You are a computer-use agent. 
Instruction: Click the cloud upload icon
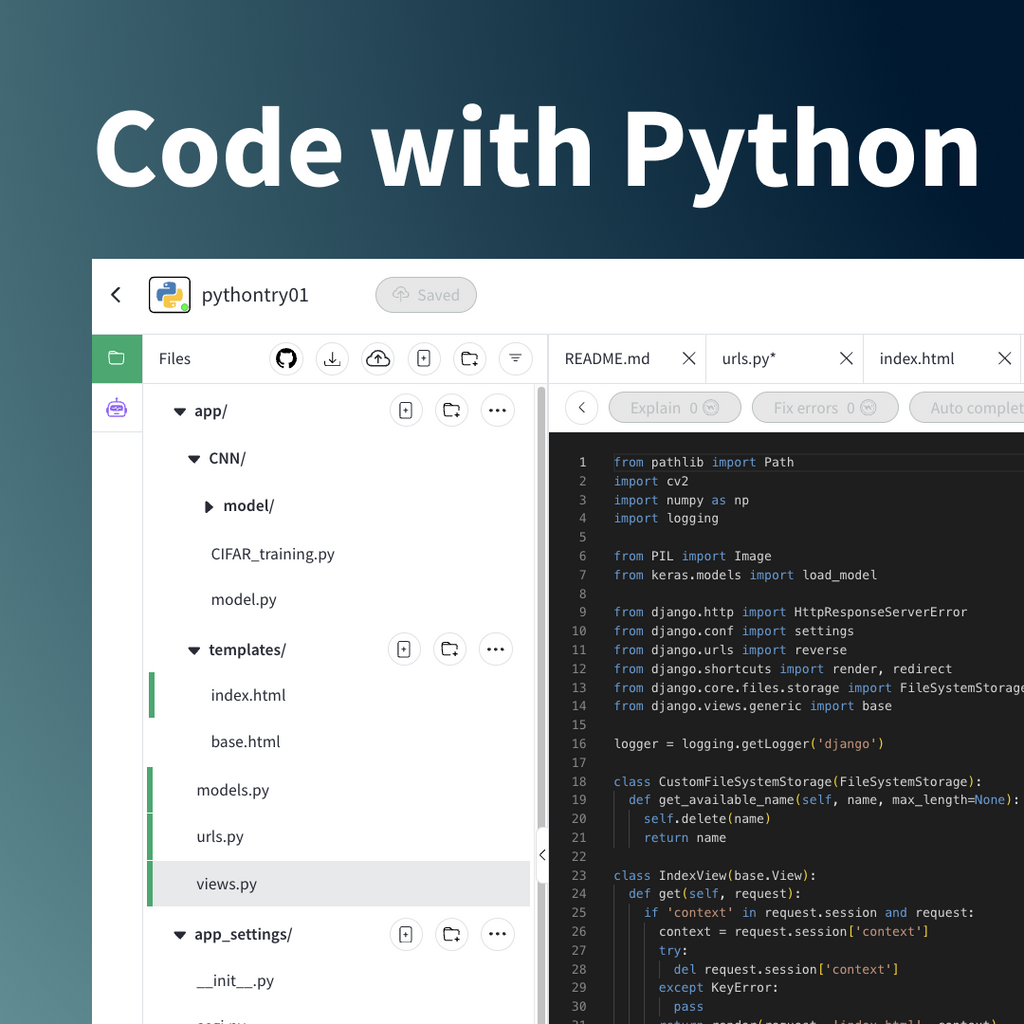378,358
